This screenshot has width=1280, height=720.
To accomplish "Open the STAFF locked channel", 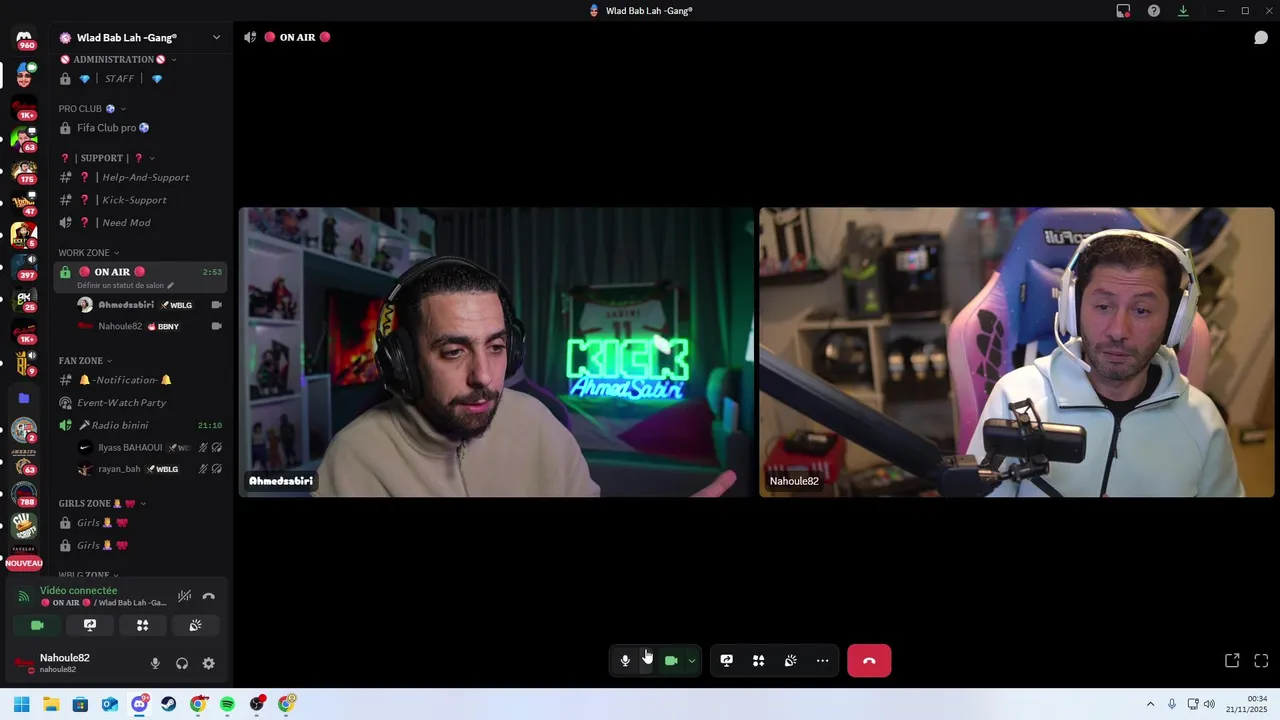I will (x=140, y=79).
